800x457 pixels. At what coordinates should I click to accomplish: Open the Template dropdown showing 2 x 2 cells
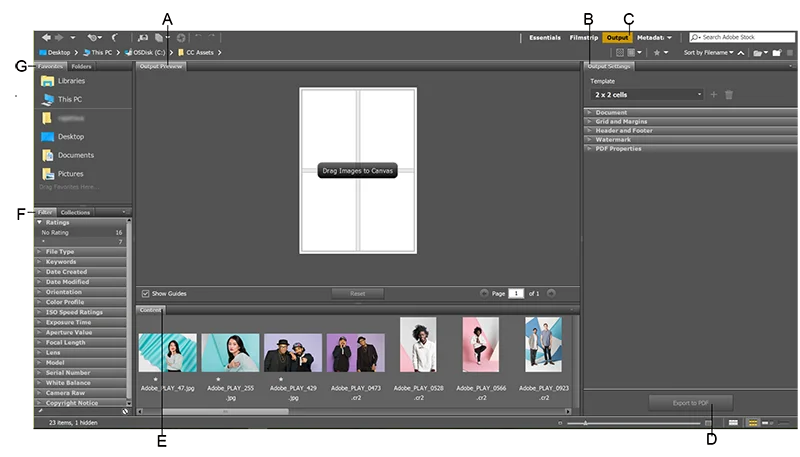click(647, 94)
